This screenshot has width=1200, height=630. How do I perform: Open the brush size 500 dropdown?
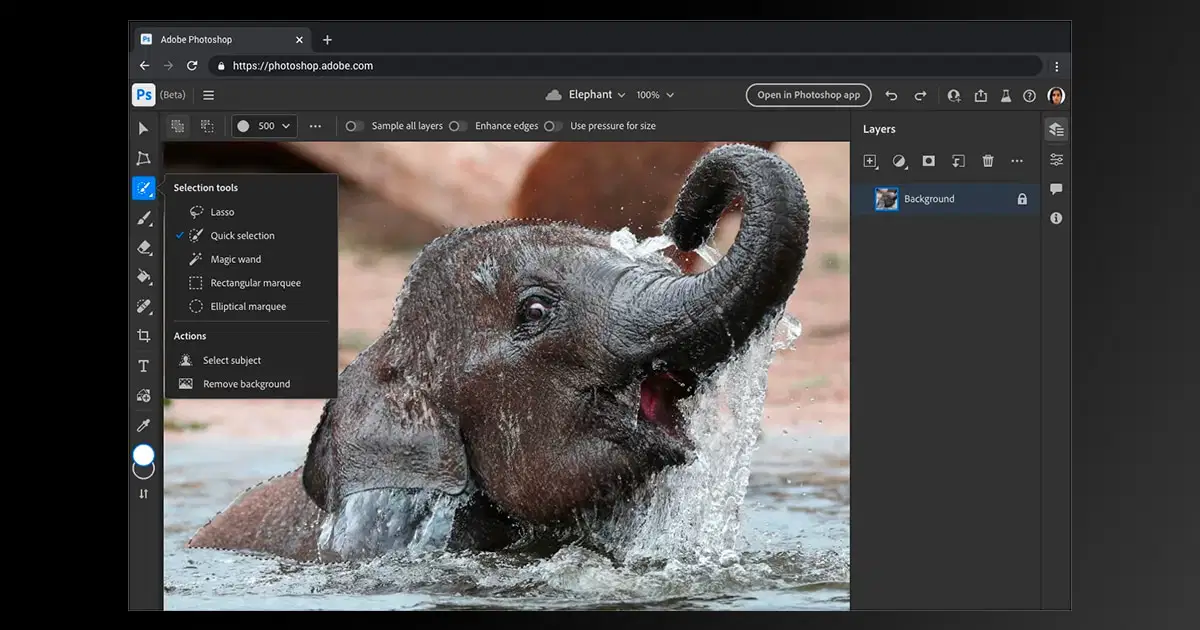pos(265,126)
